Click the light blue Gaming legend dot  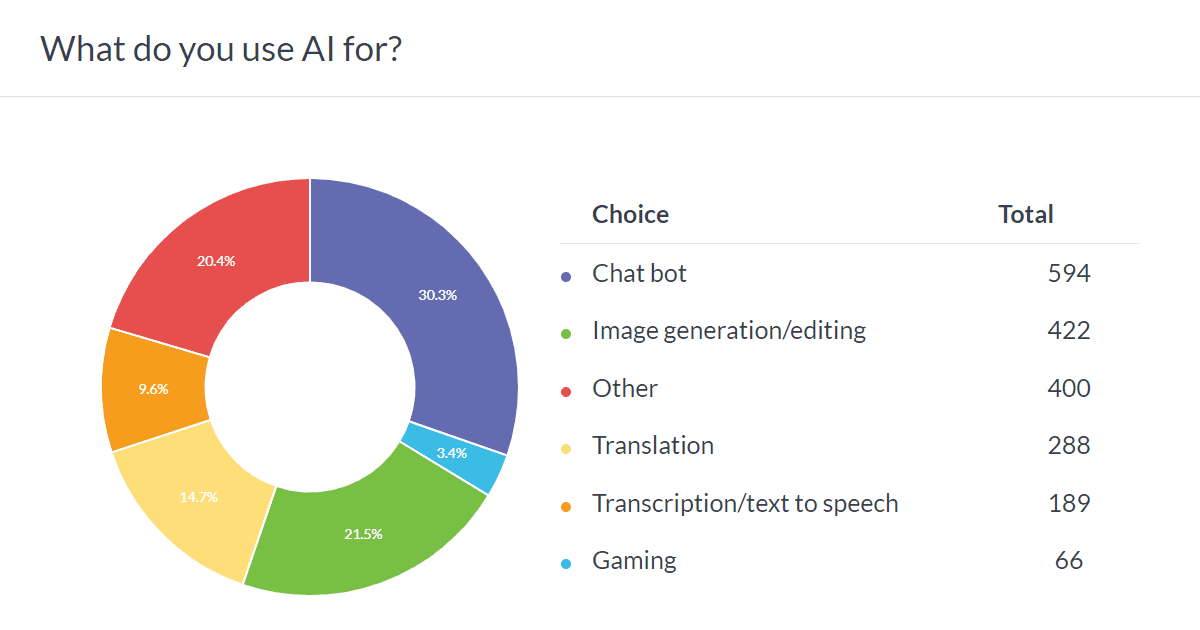[x=566, y=563]
